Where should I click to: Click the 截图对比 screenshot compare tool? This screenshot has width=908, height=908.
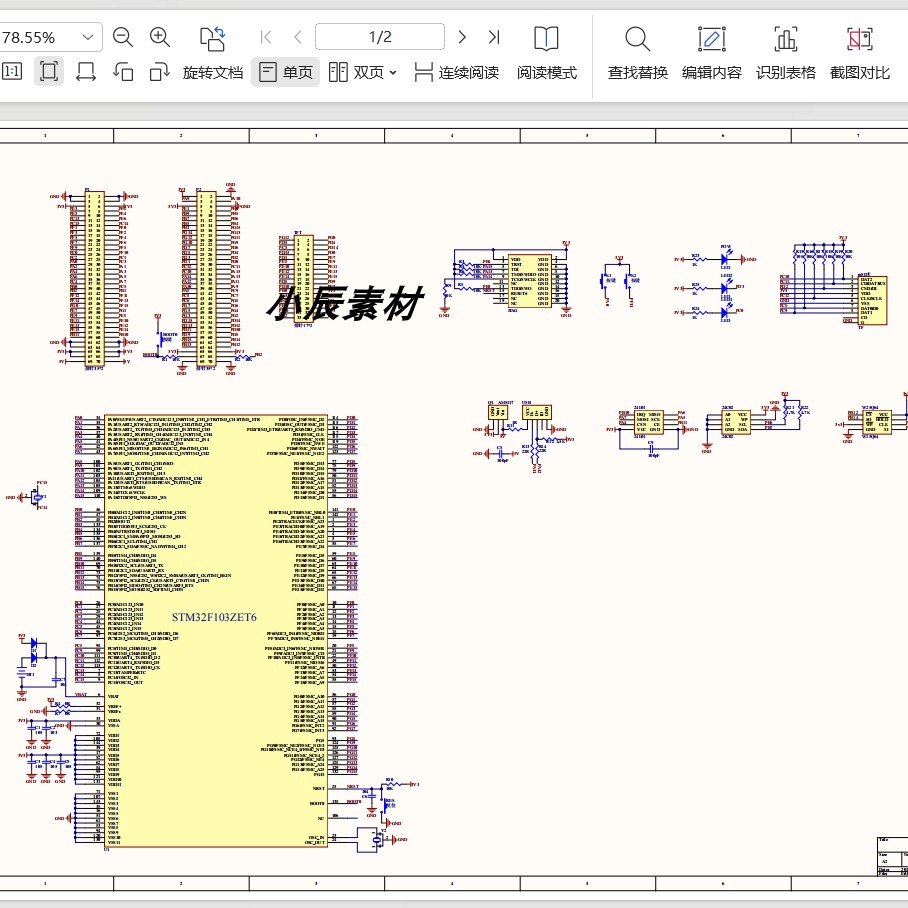click(x=860, y=54)
